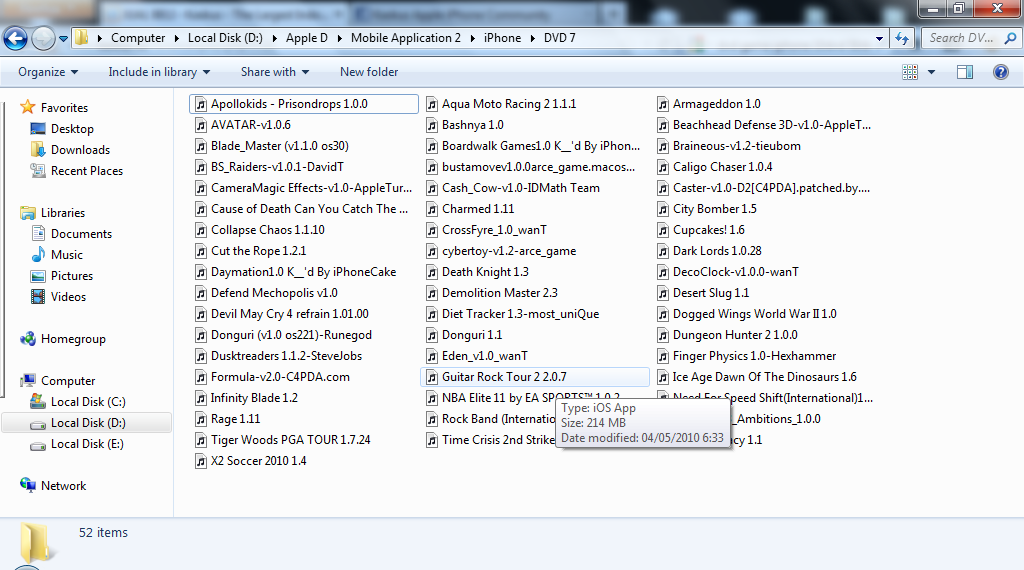The height and width of the screenshot is (570, 1024).
Task: Select the Cut the Rope 1.2.1 file icon
Action: (x=201, y=251)
